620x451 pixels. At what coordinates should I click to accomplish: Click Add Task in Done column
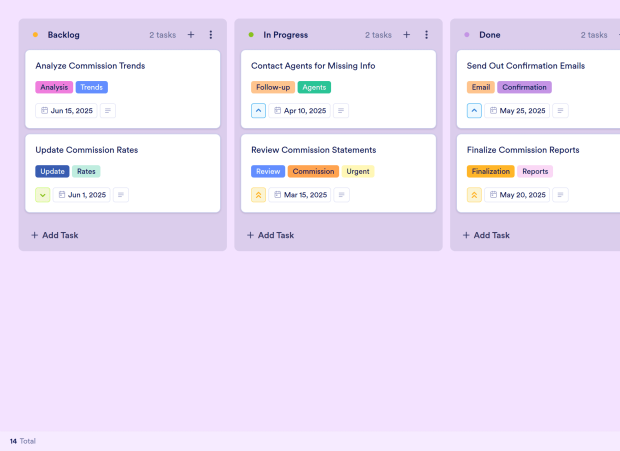click(486, 235)
